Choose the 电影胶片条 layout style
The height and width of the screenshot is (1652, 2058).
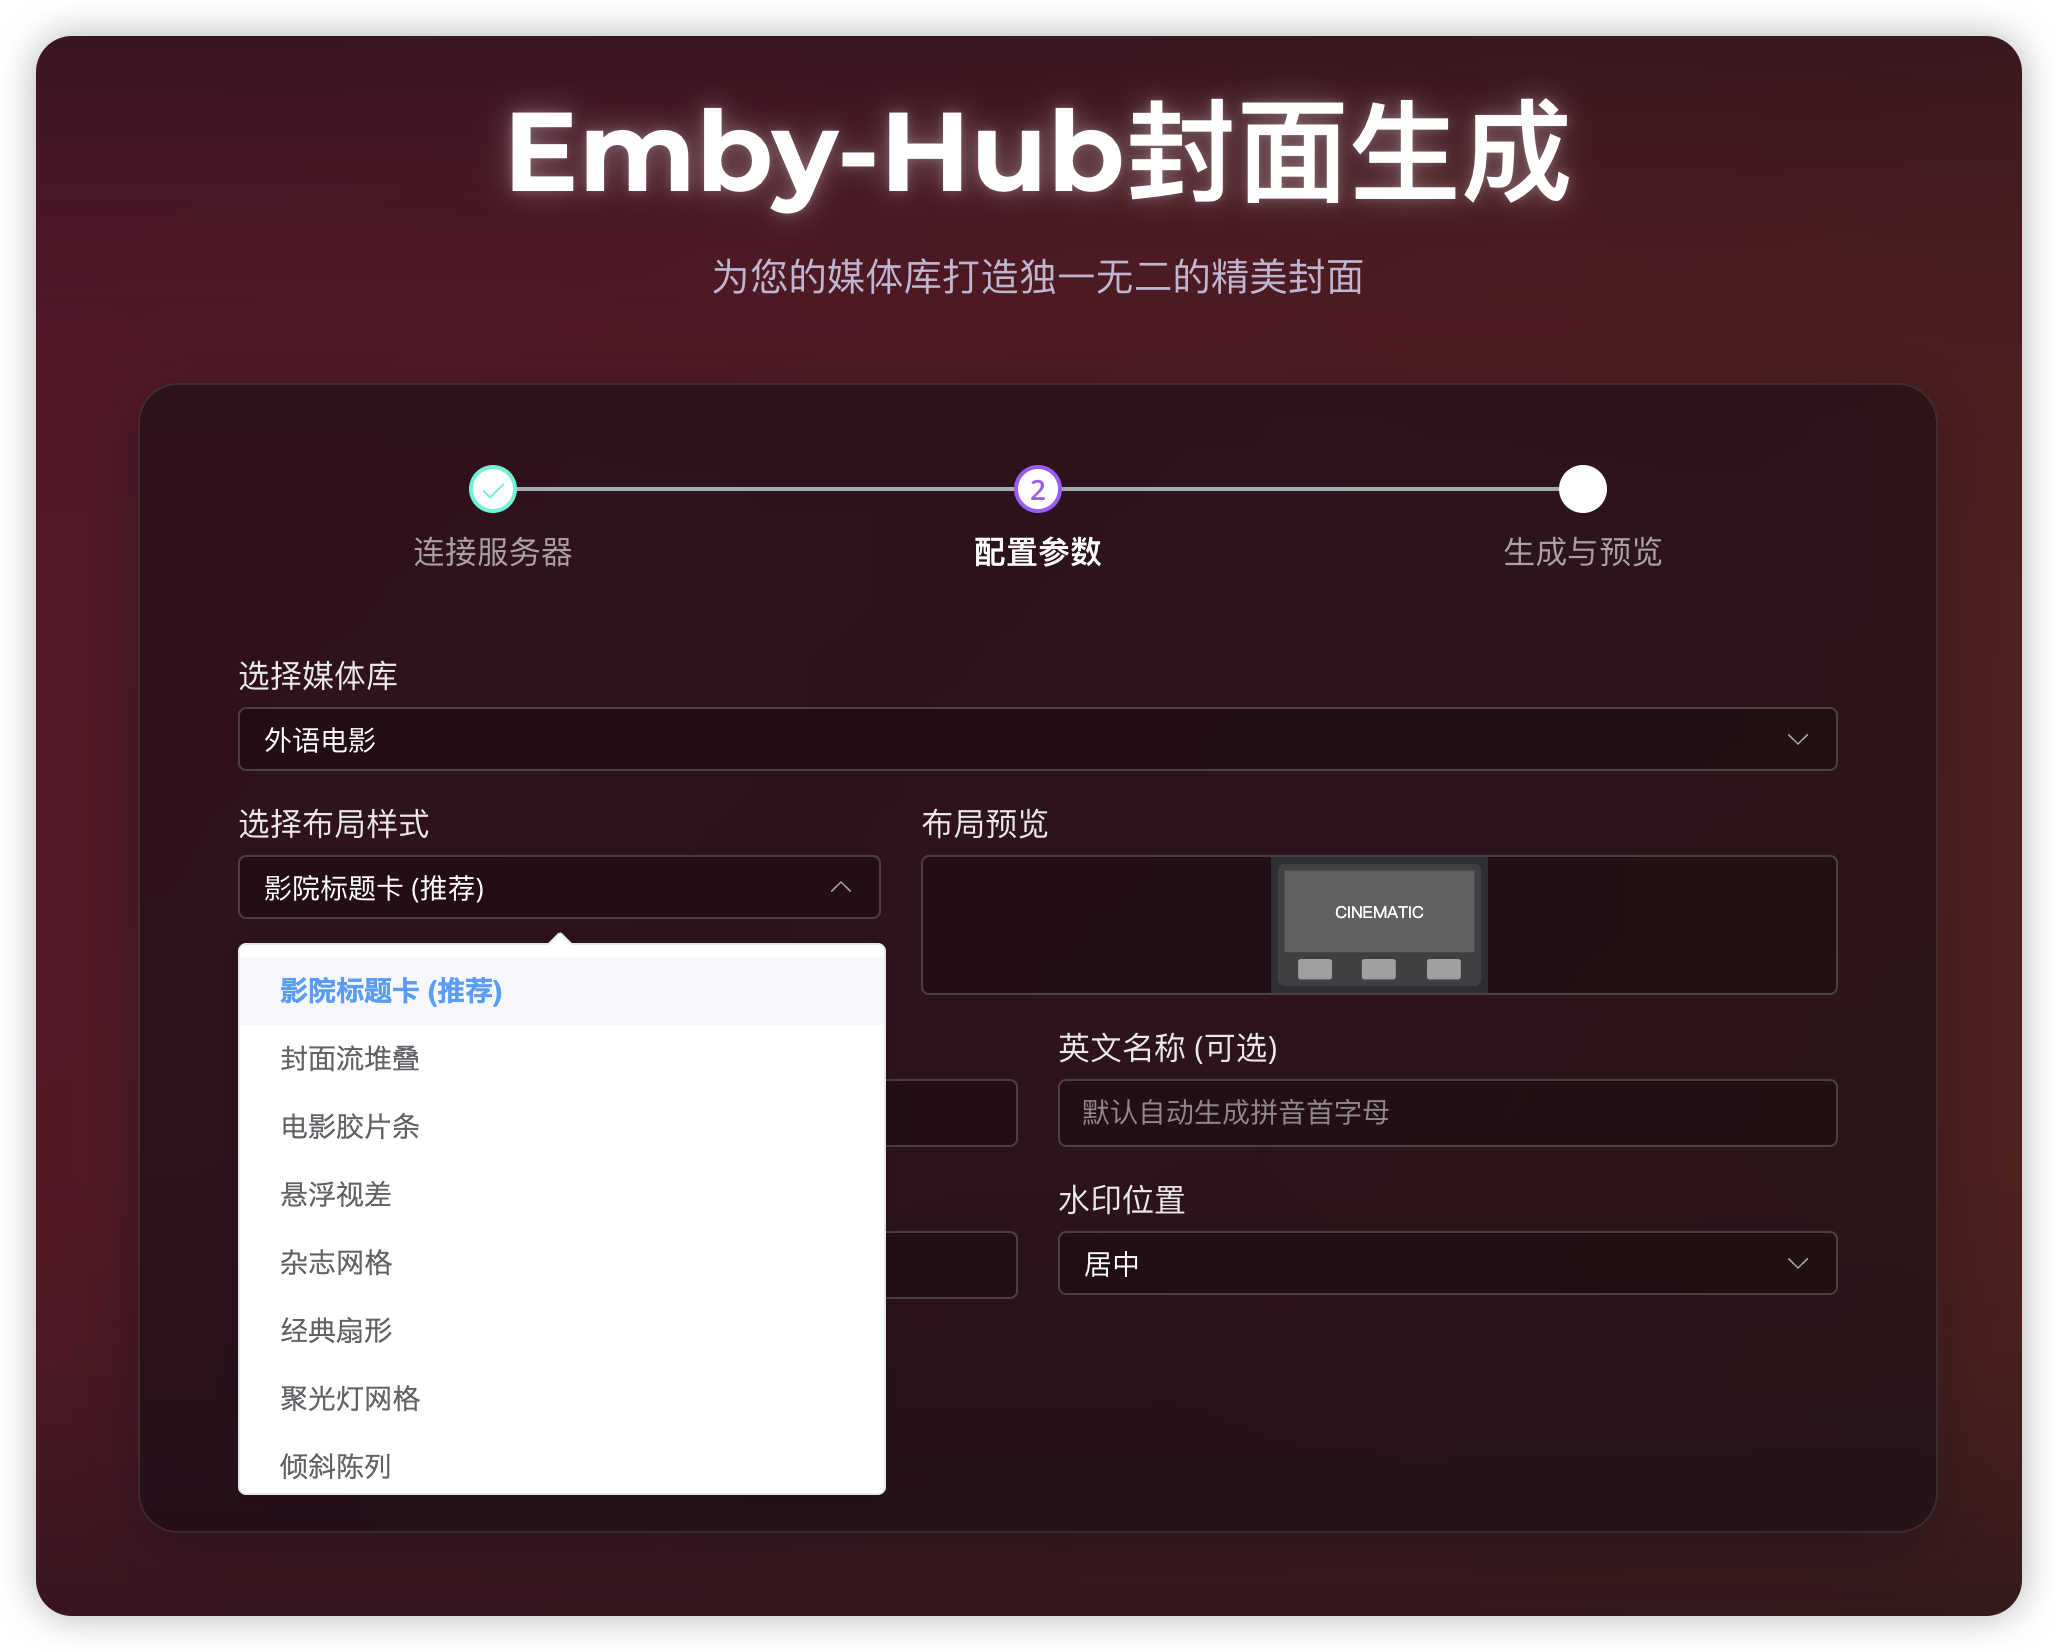(350, 1127)
